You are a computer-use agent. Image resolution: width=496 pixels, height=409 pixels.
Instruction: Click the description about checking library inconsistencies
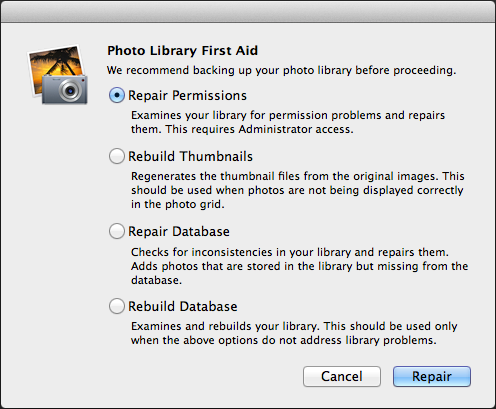pos(300,266)
